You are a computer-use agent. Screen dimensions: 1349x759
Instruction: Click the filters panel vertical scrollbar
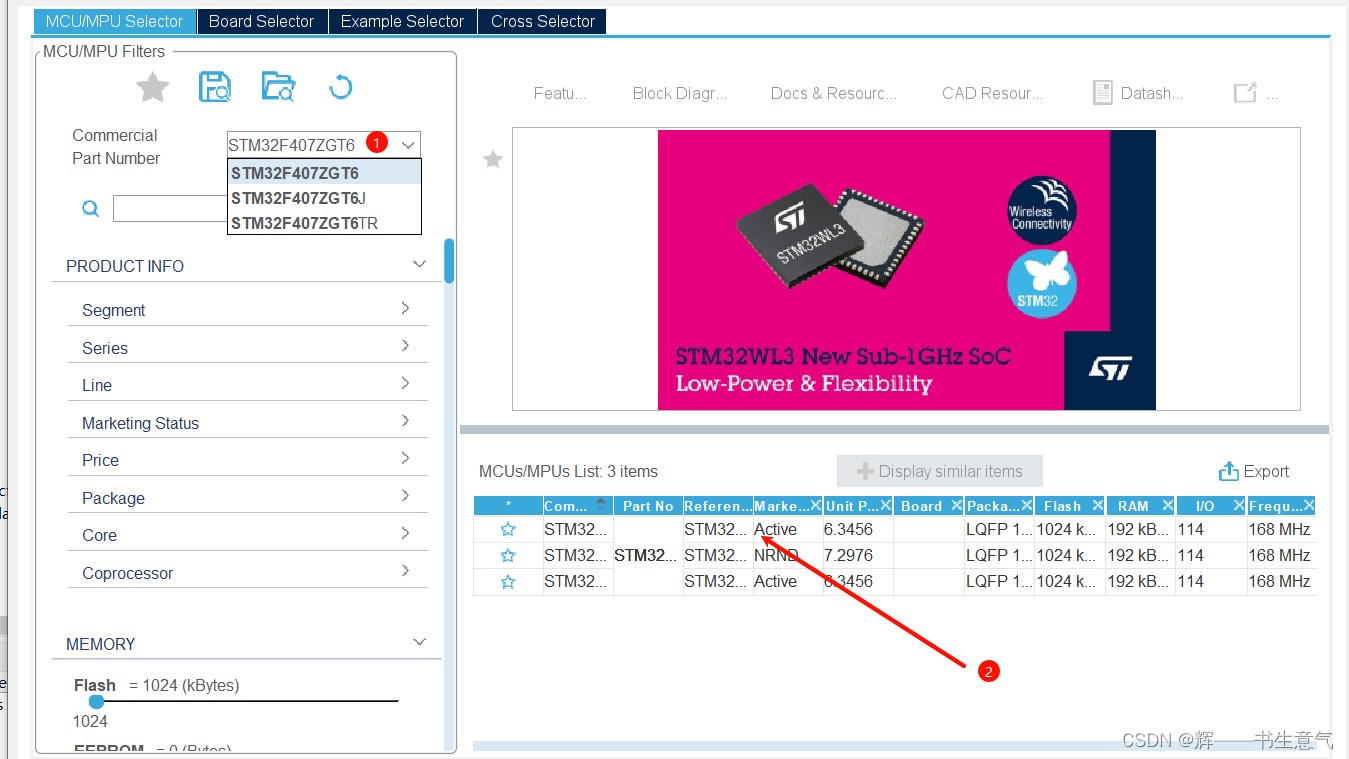click(449, 261)
